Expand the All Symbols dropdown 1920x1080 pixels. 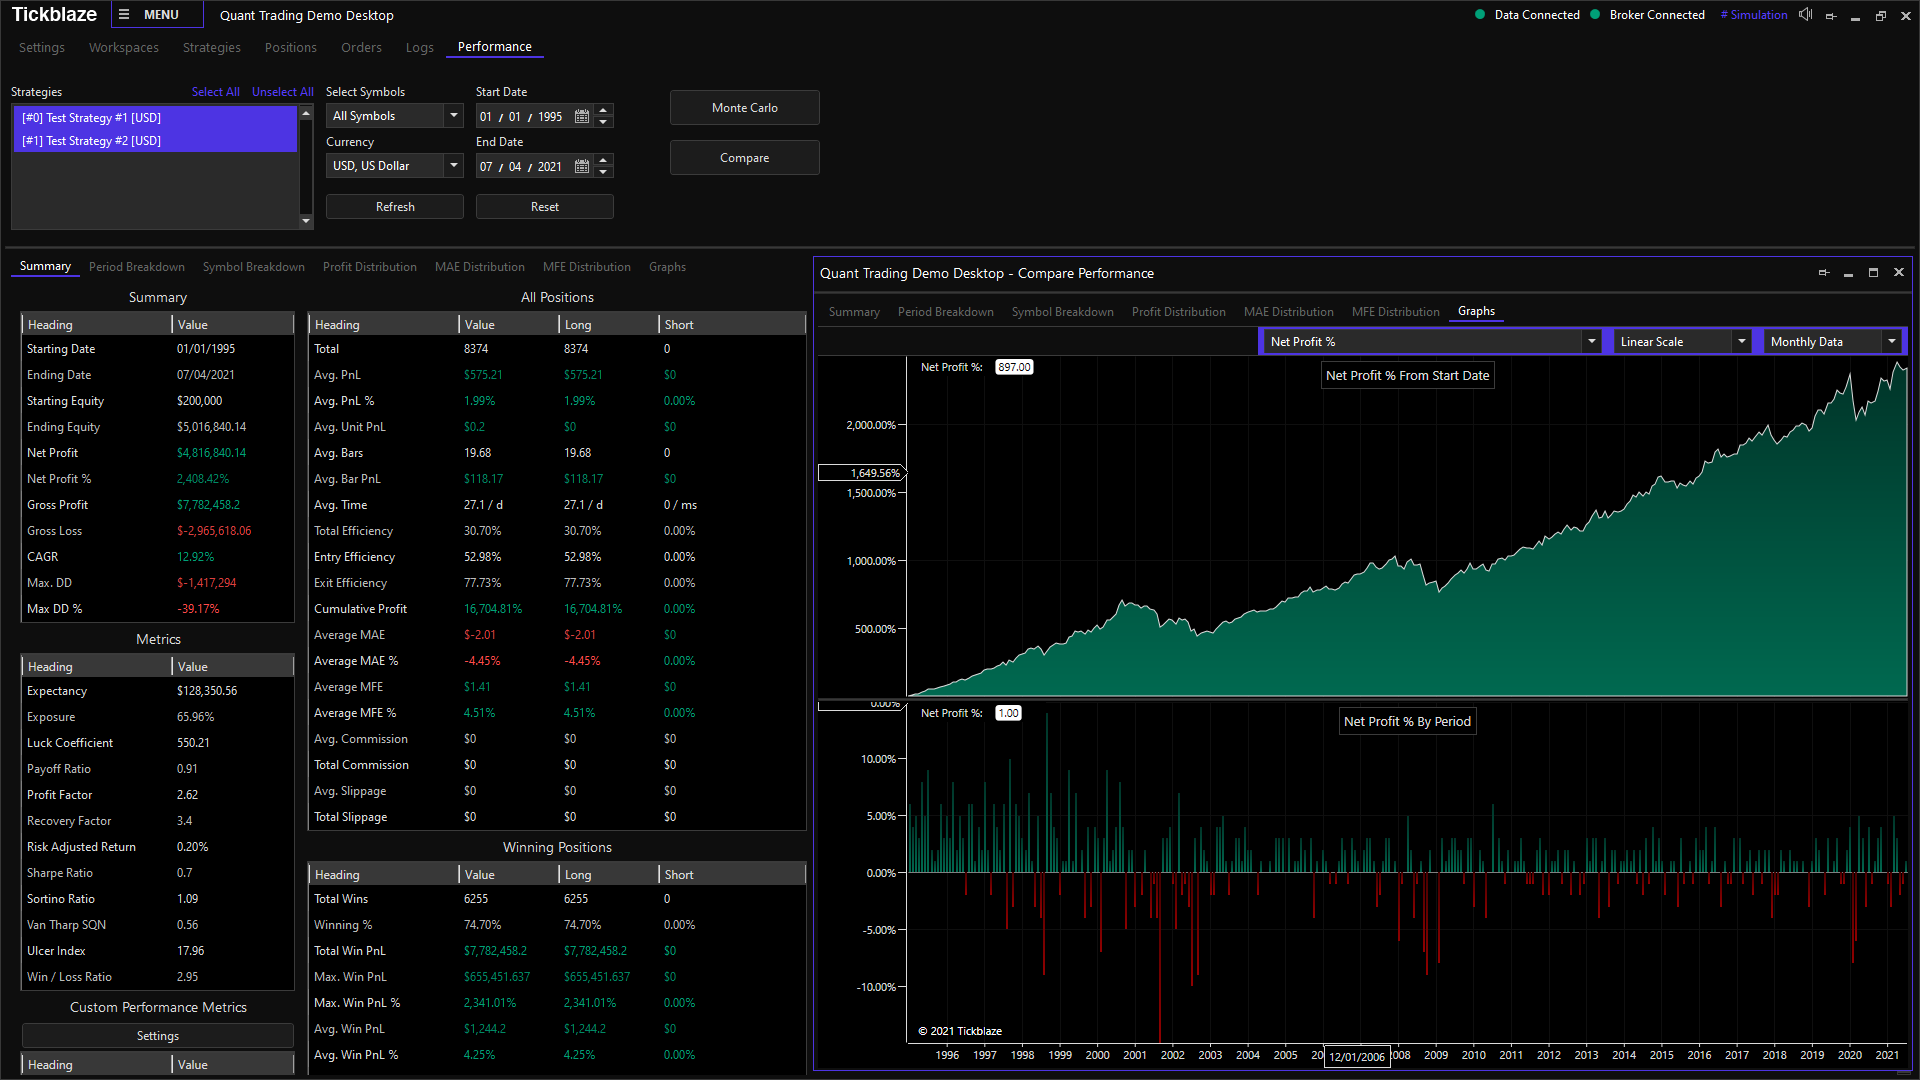(x=453, y=116)
